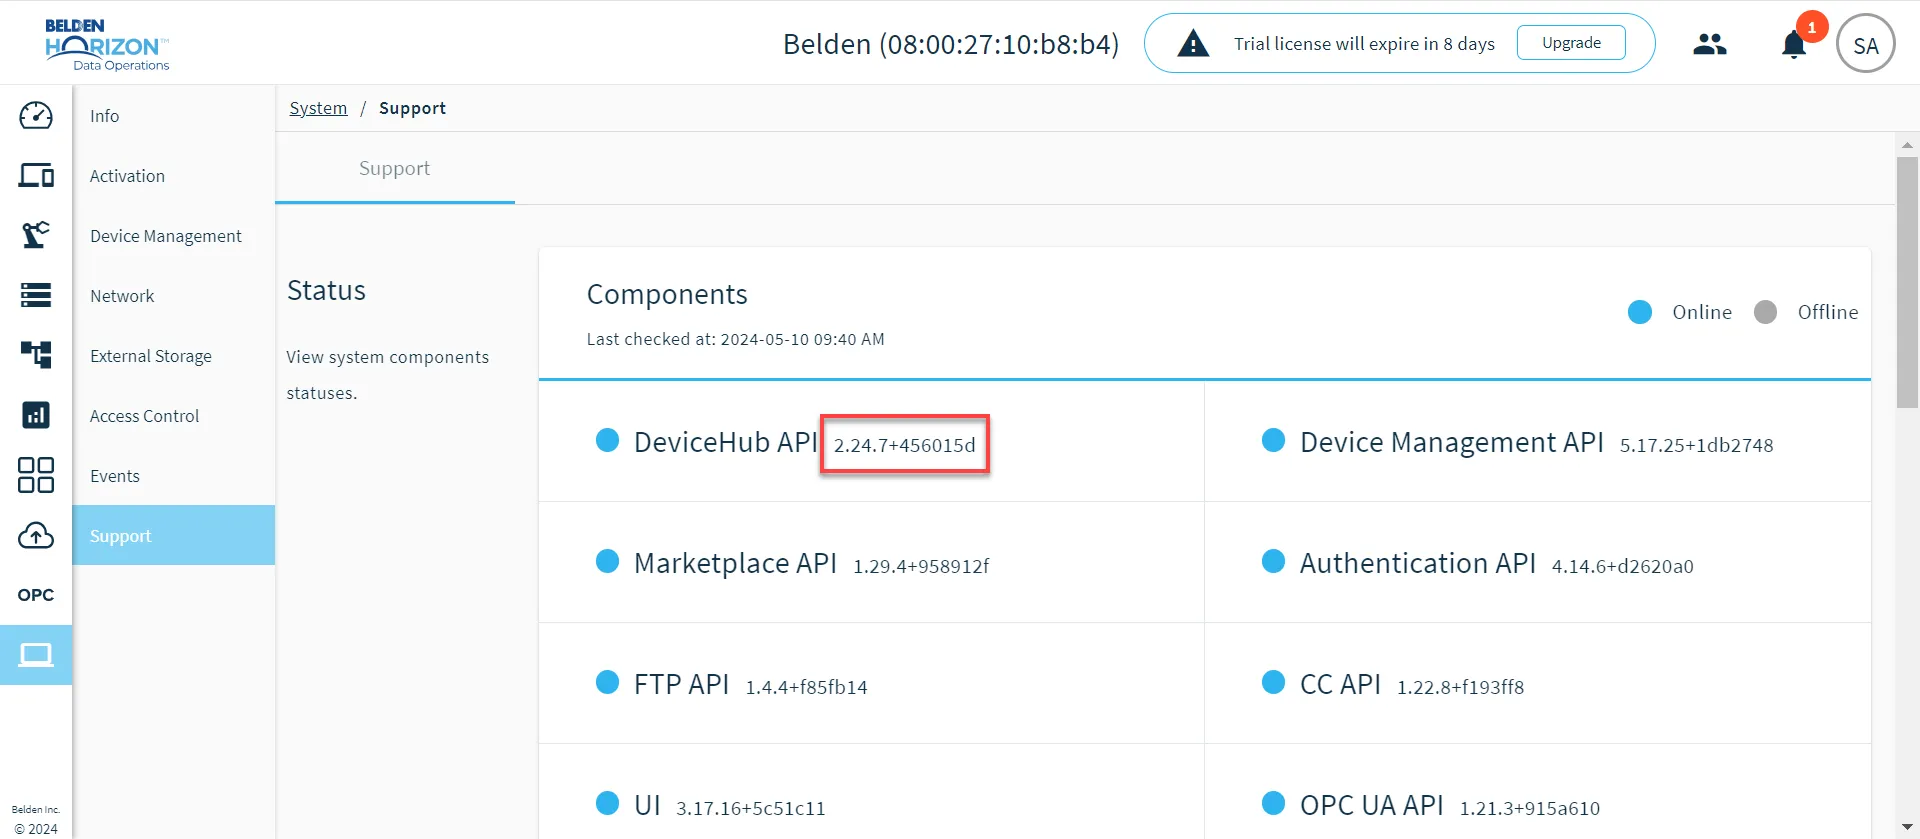Image resolution: width=1920 pixels, height=839 pixels.
Task: Click the Marketplace API status dot
Action: [607, 561]
